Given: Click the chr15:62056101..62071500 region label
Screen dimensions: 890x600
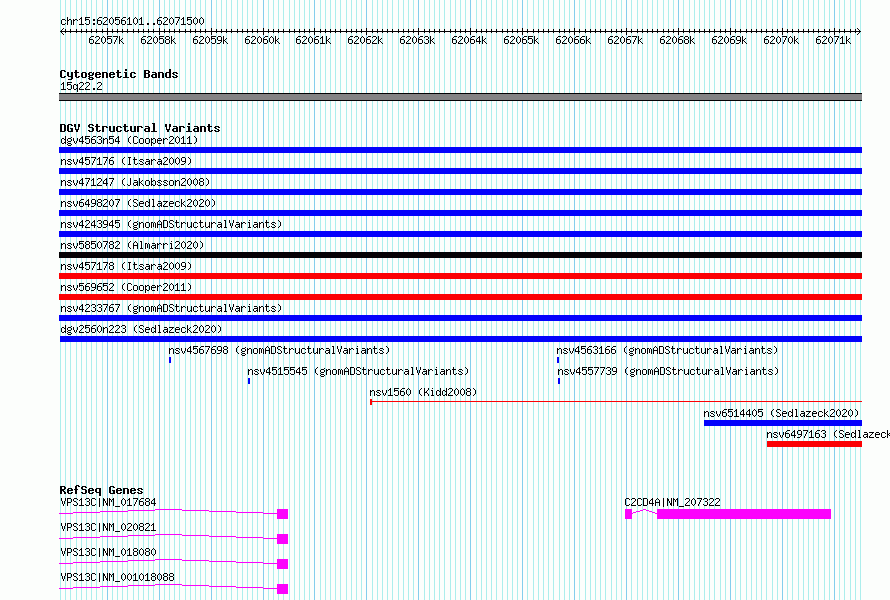Looking at the screenshot, I should 132,21.
